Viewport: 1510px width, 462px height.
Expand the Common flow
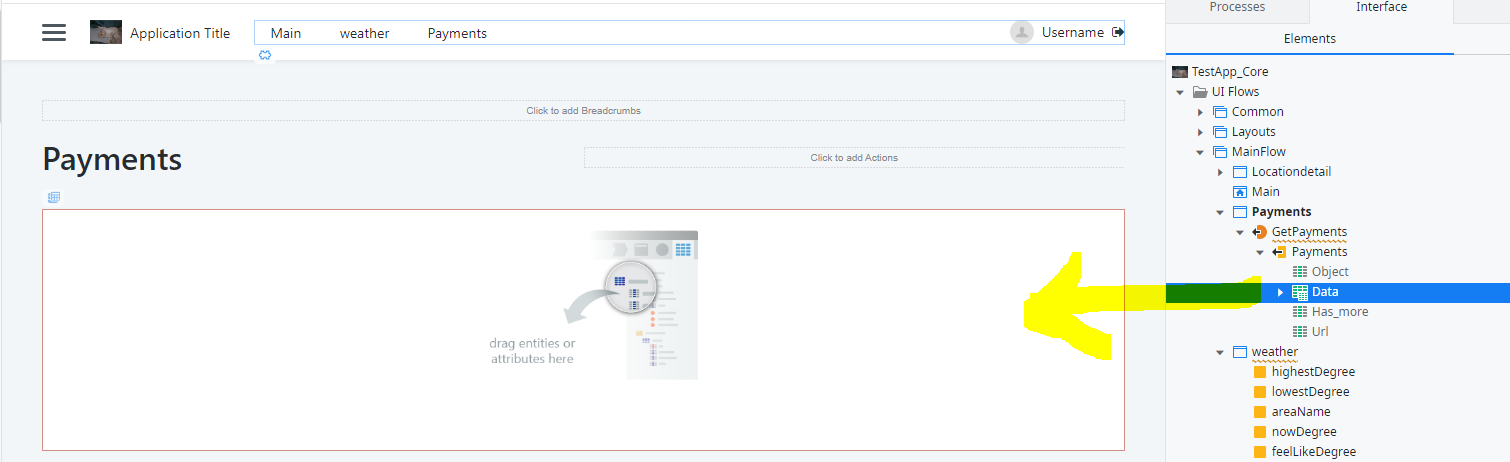[1201, 112]
